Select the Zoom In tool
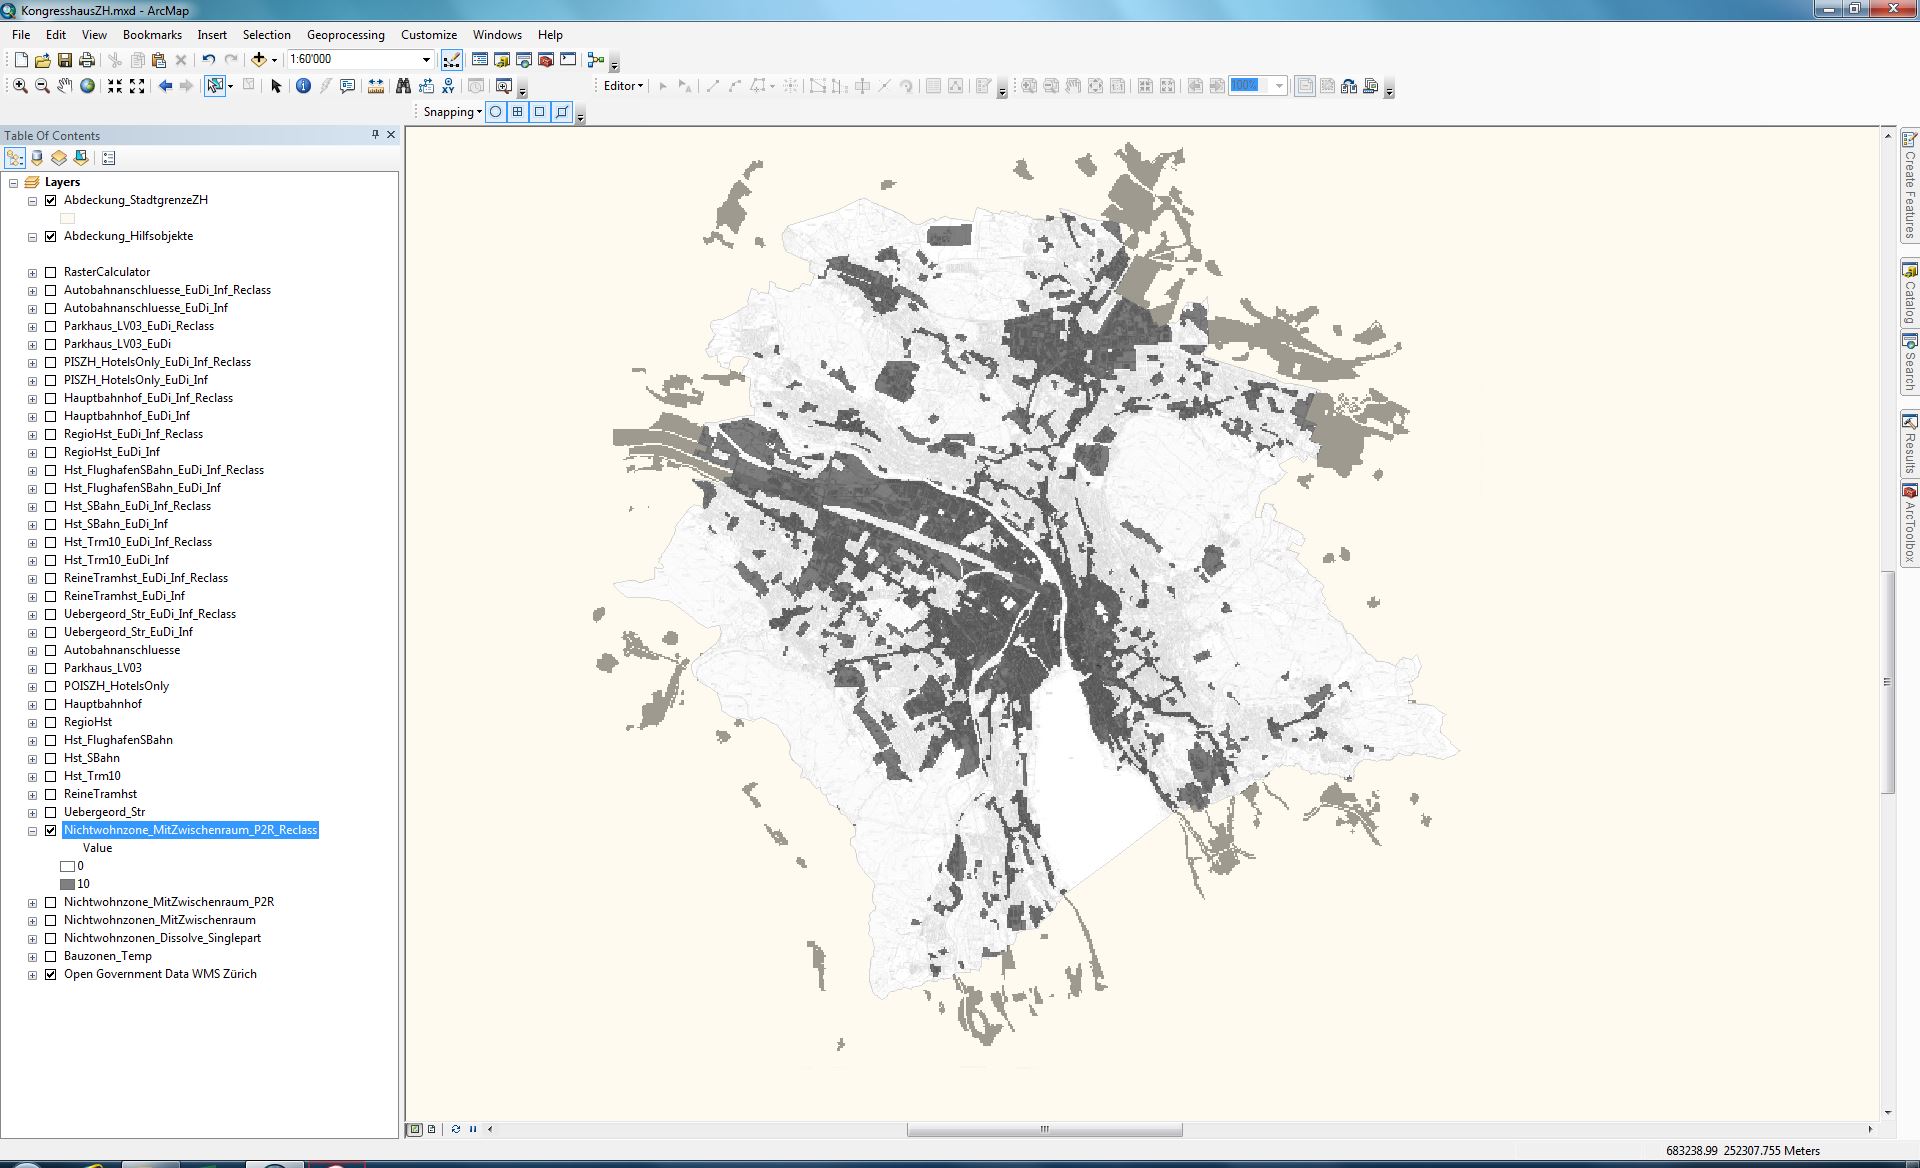This screenshot has width=1920, height=1168. (x=20, y=86)
